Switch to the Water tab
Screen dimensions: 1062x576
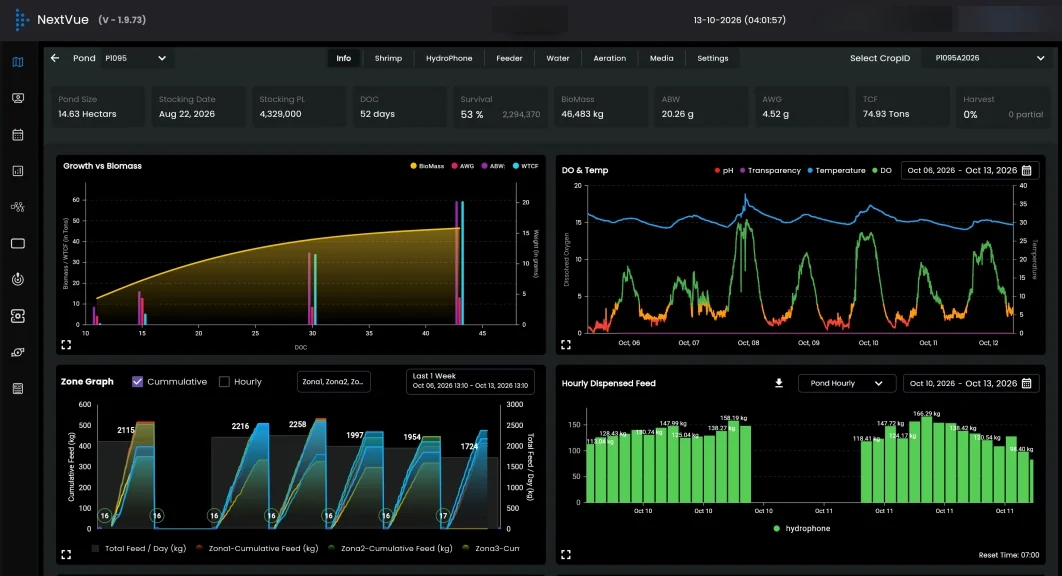pos(558,58)
